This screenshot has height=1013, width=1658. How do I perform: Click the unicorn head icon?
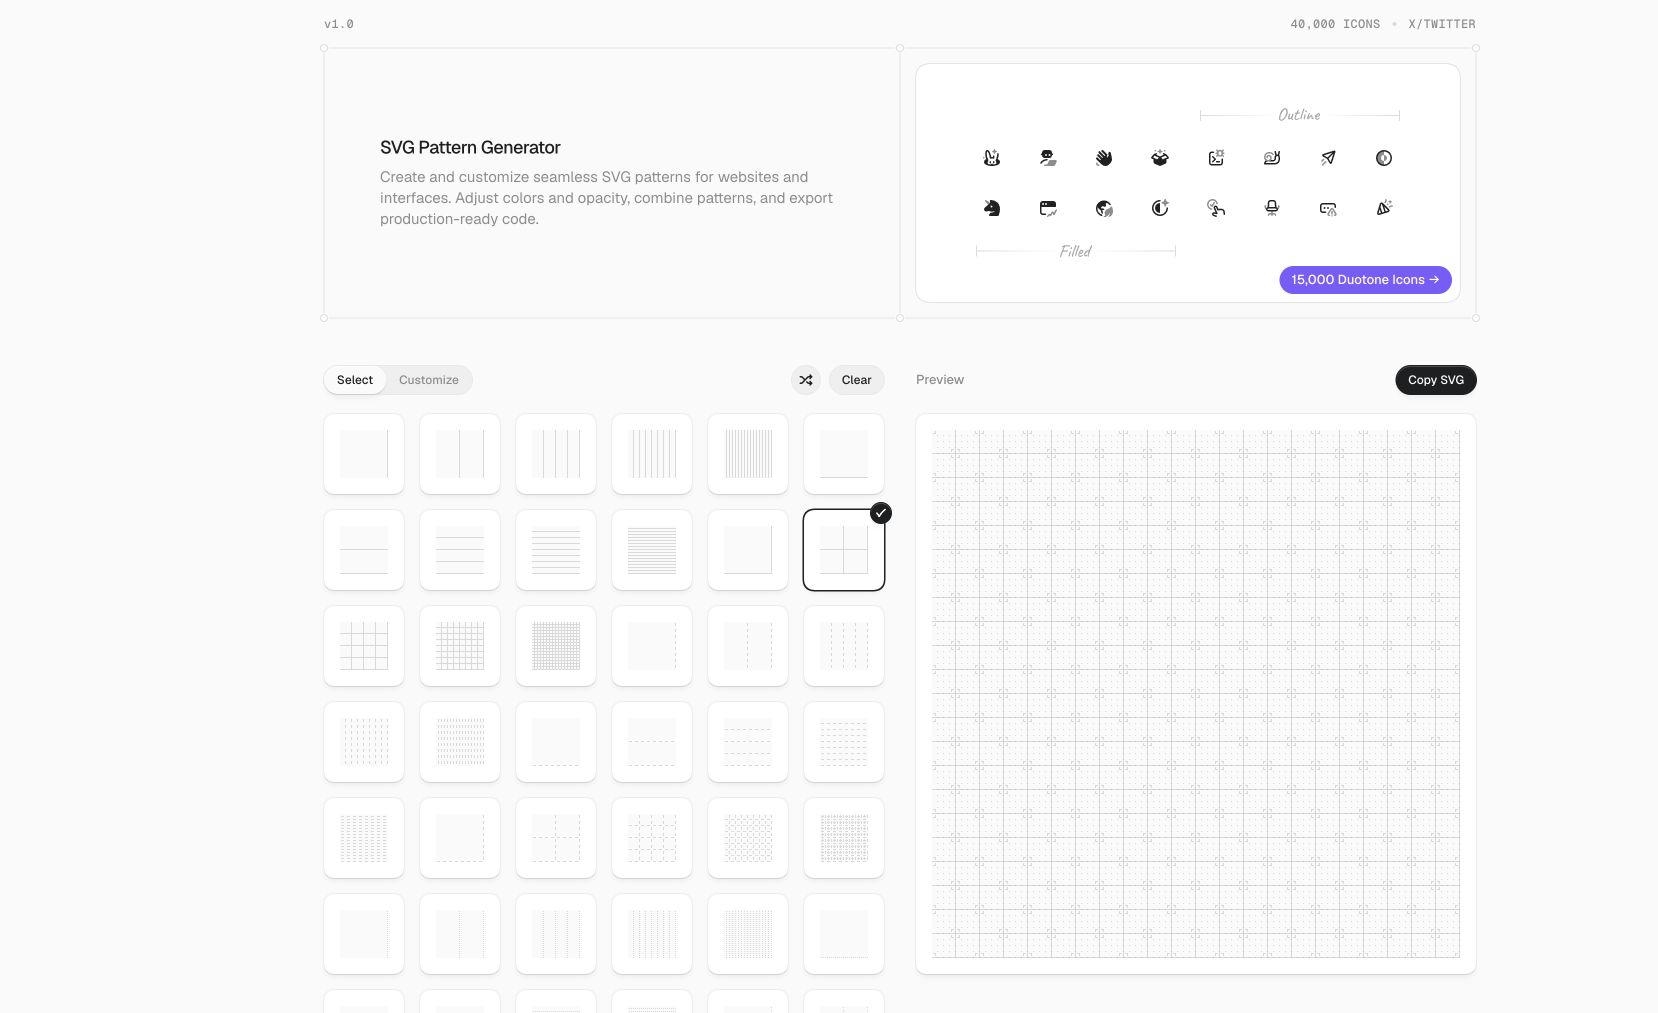coord(992,208)
